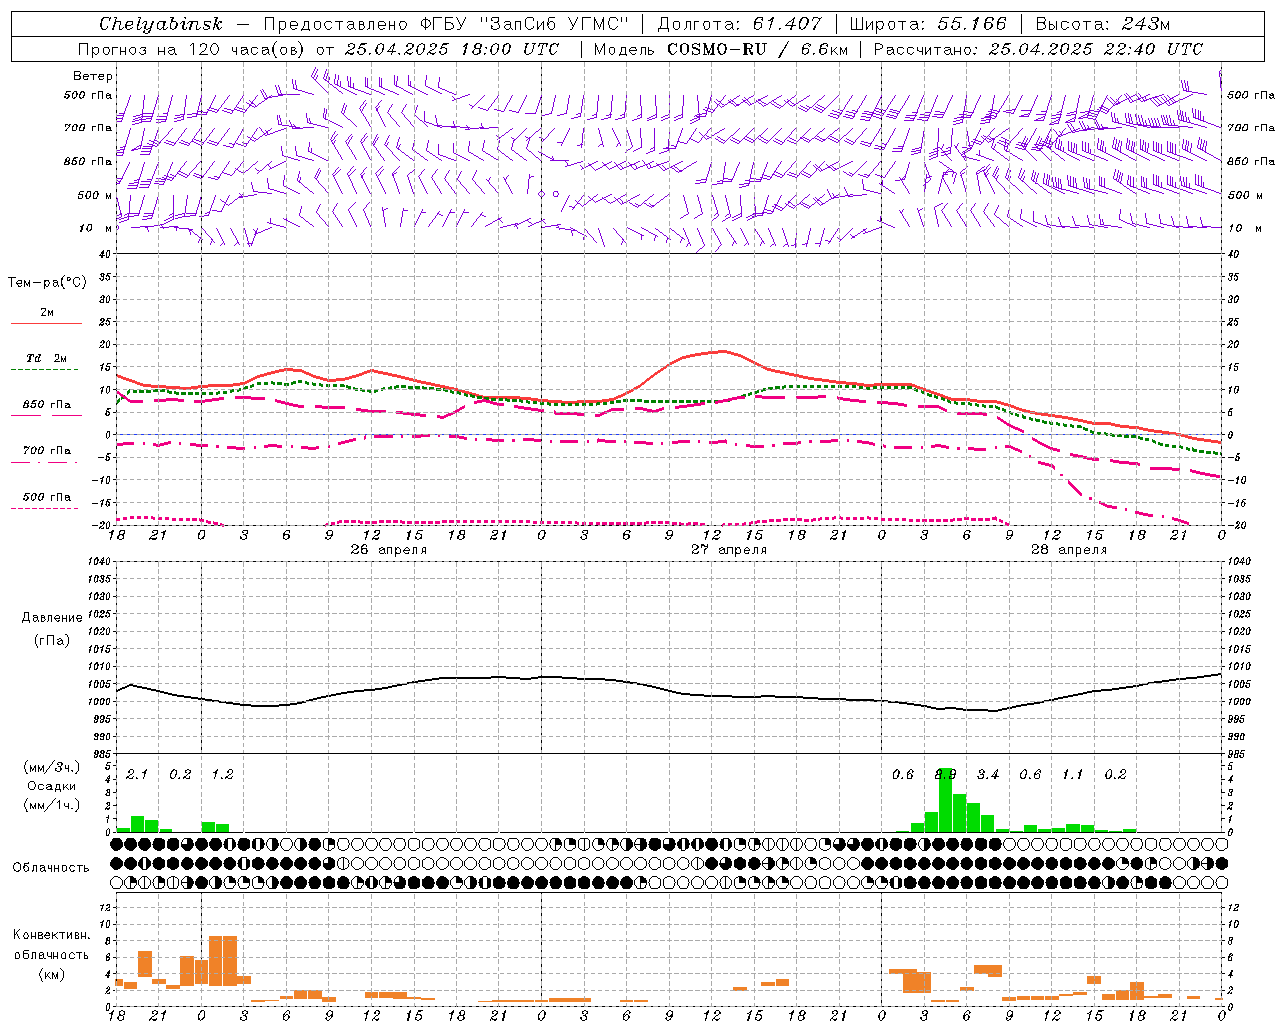Image resolution: width=1280 pixels, height=1024 pixels.
Task: Click the '1.1' precipitation total
Action: point(1072,775)
